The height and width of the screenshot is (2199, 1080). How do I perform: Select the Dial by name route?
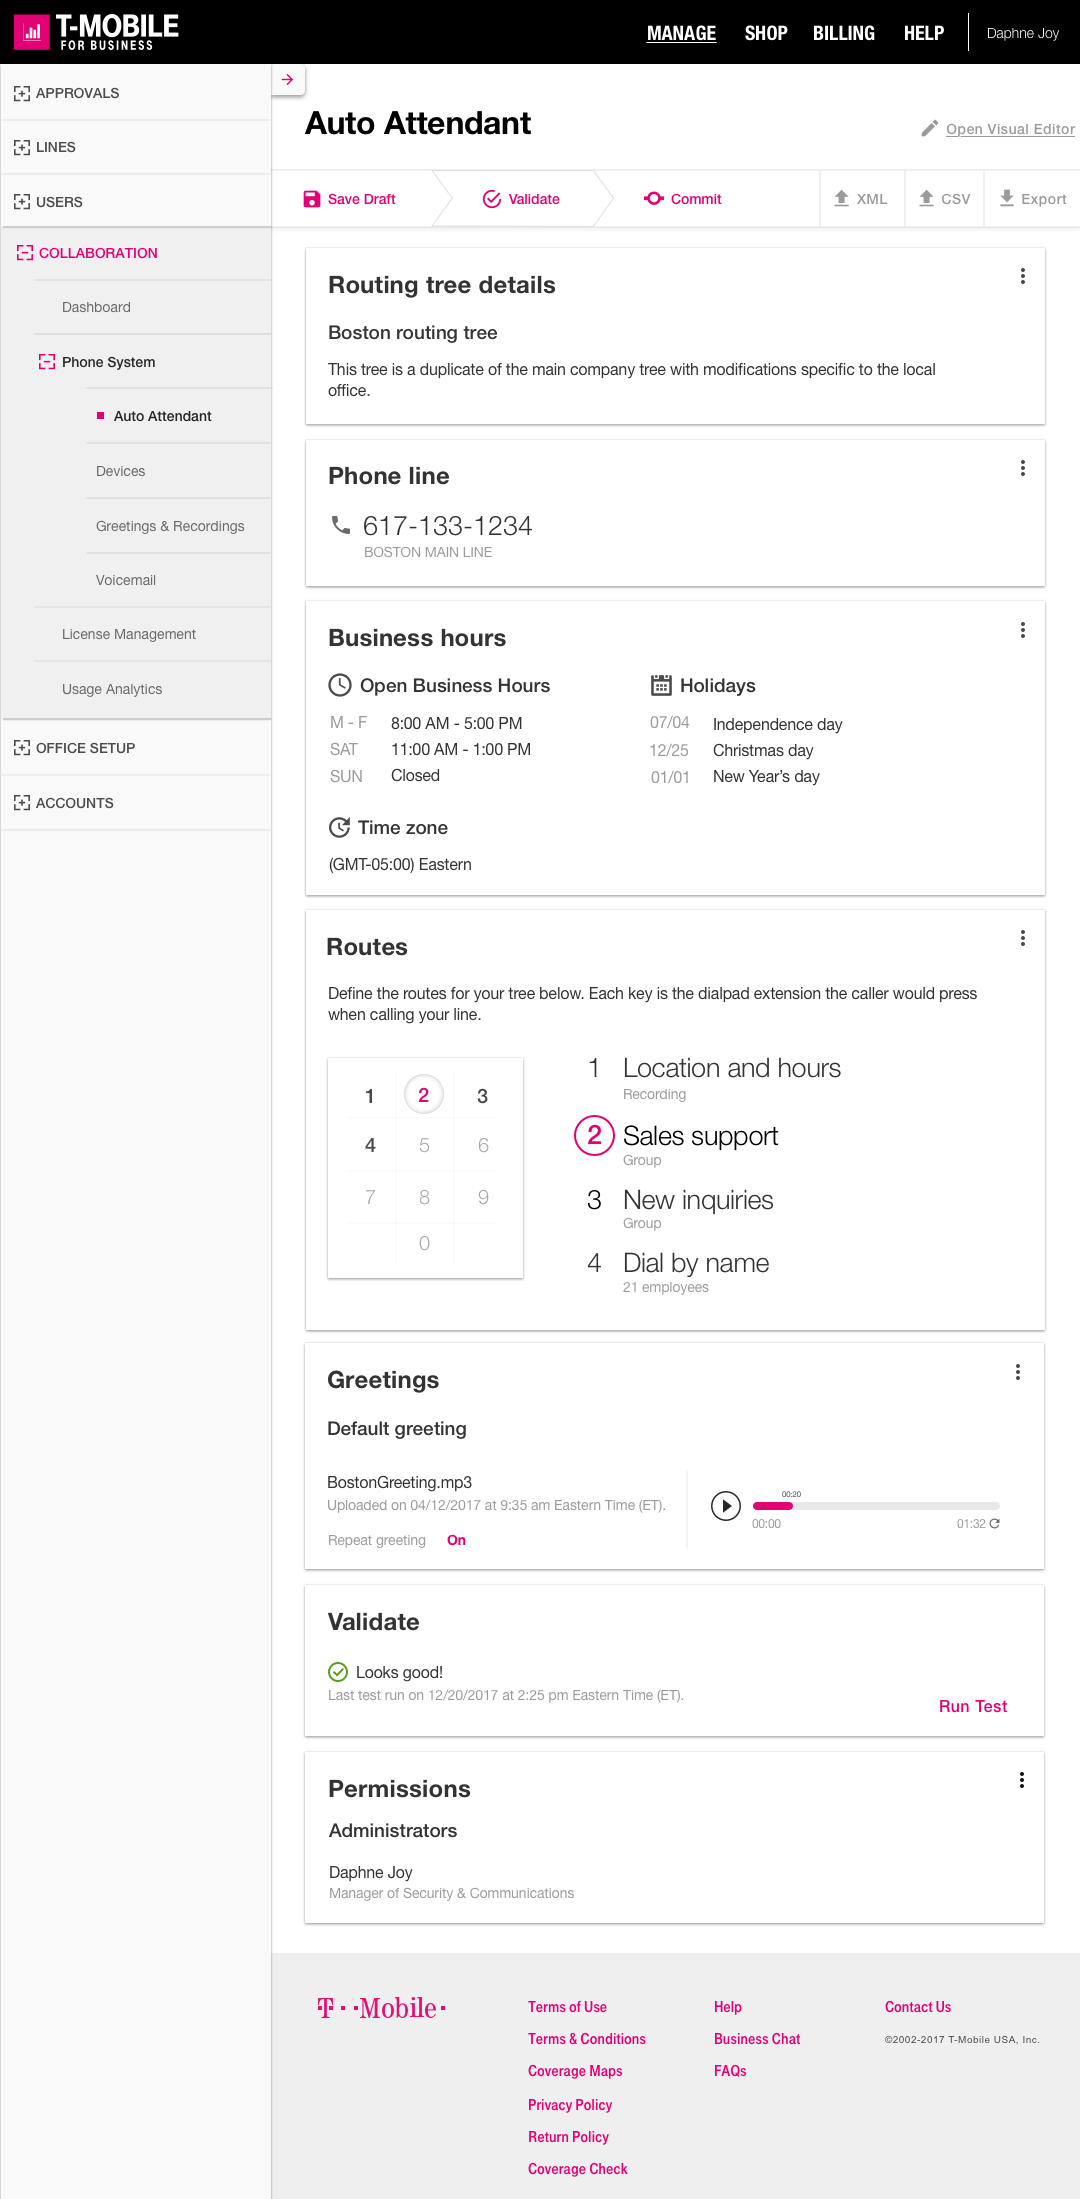(696, 1263)
